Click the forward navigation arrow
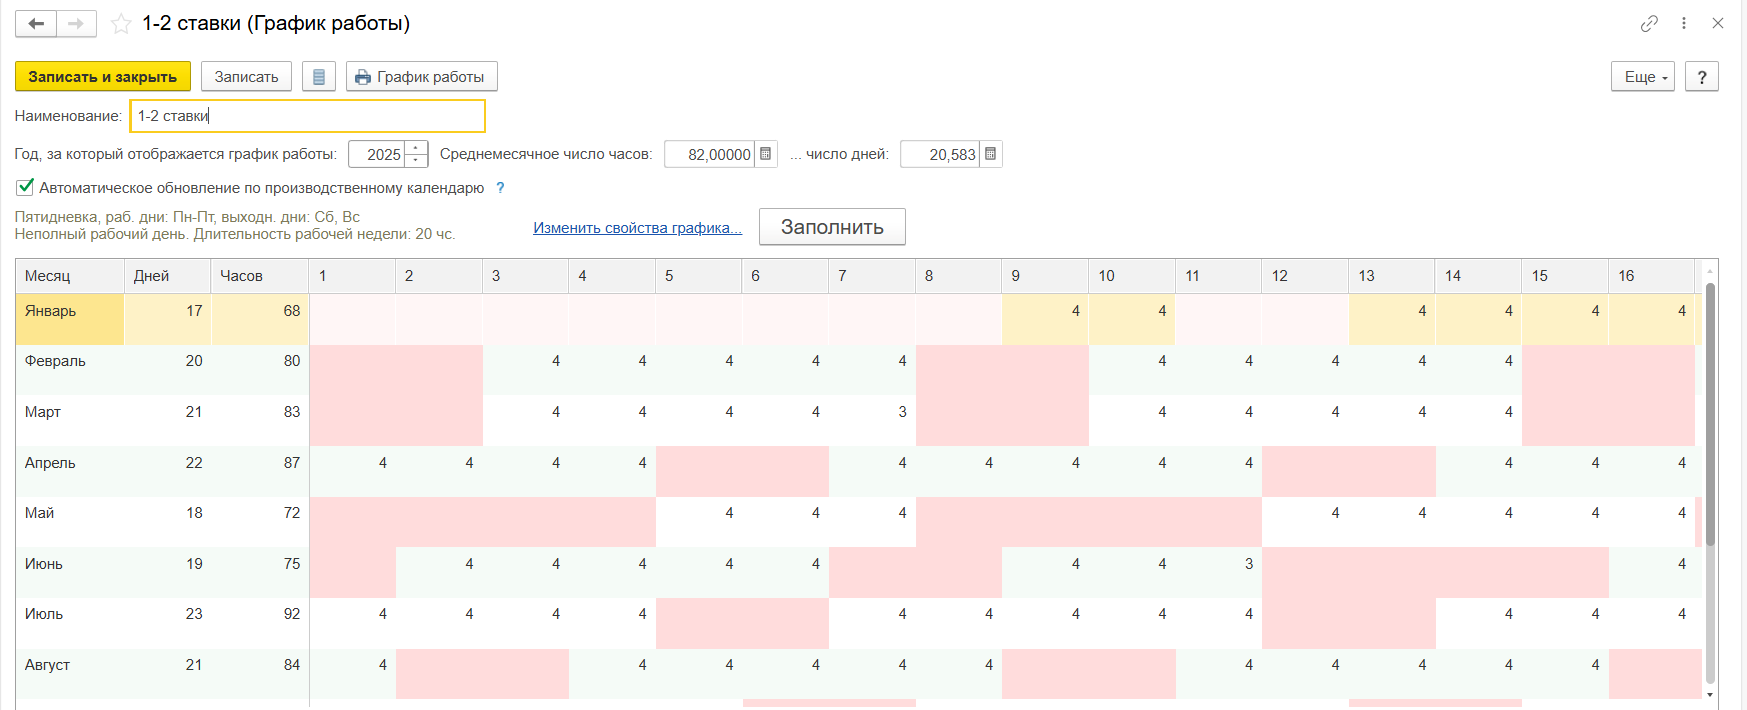Image resolution: width=1747 pixels, height=710 pixels. [76, 24]
